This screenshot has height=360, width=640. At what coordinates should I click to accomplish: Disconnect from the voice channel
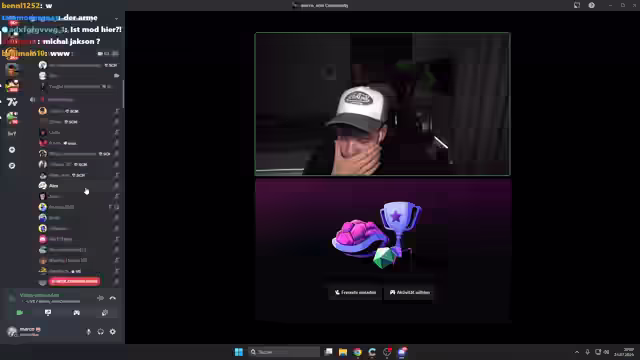[113, 298]
